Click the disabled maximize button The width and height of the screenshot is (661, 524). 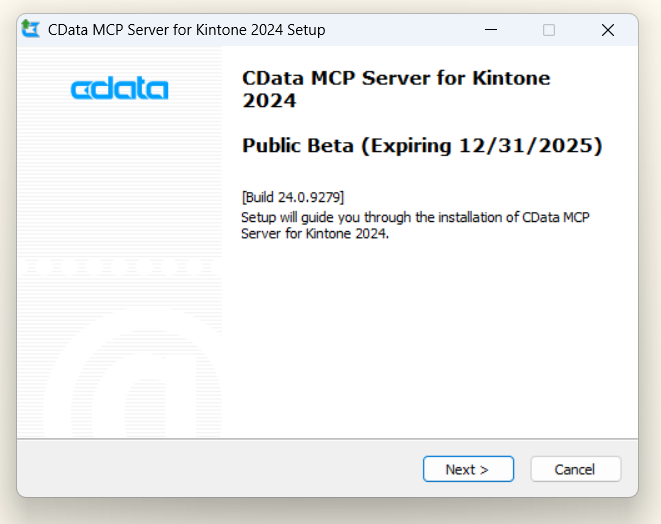pyautogui.click(x=548, y=30)
